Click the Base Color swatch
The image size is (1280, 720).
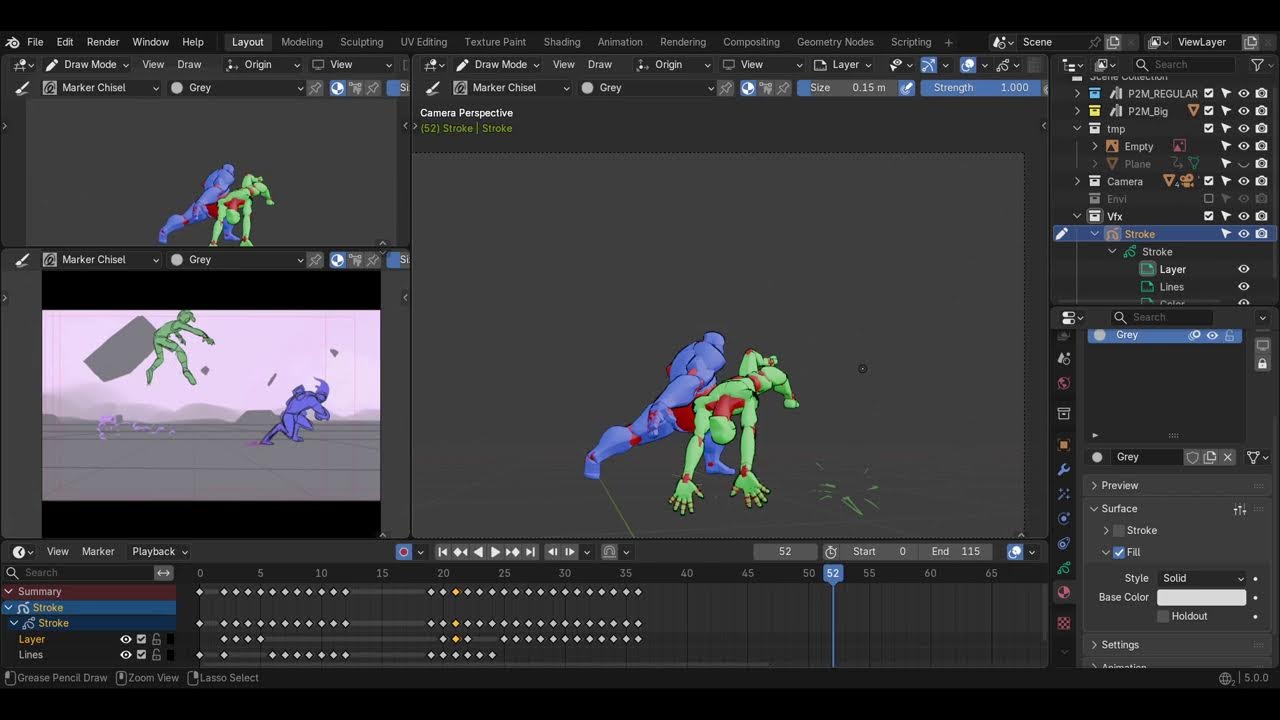pyautogui.click(x=1201, y=597)
